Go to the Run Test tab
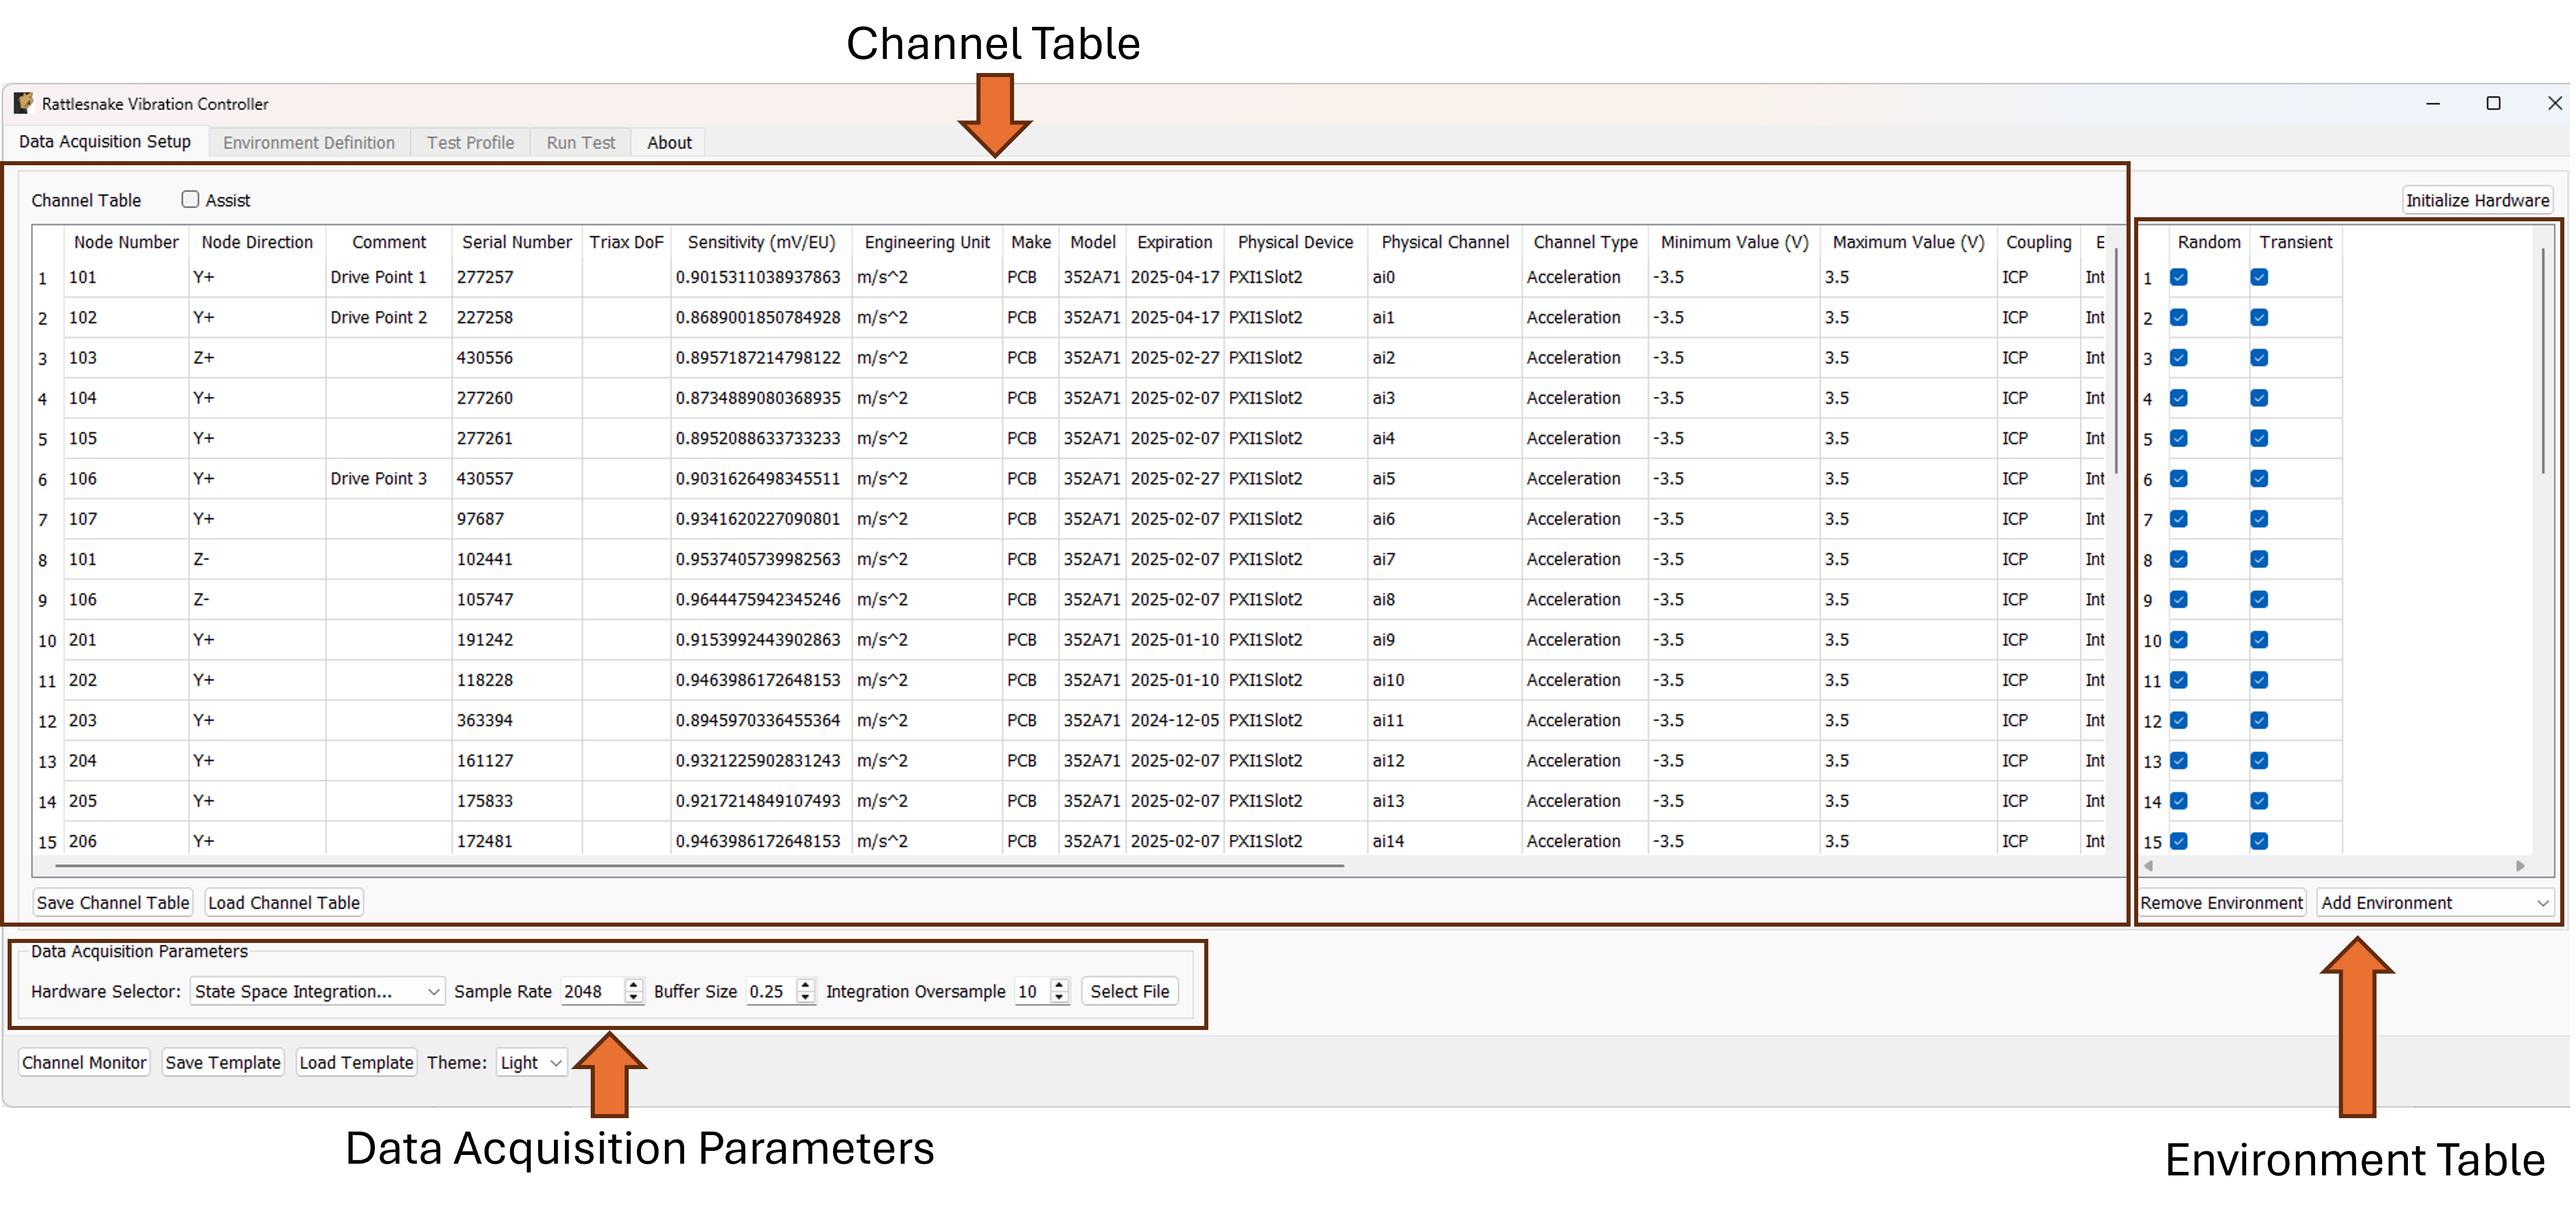 (x=580, y=143)
